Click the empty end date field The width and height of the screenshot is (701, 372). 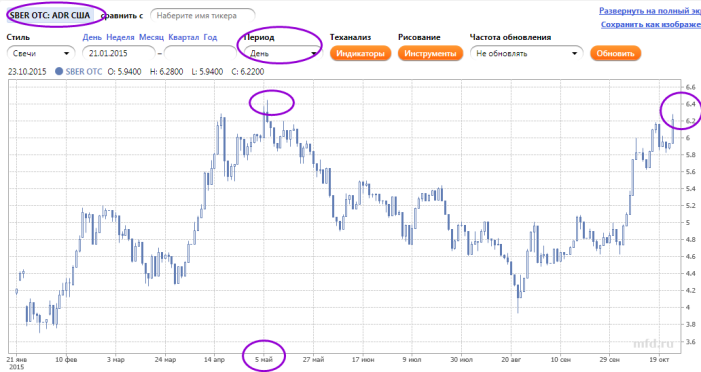coord(200,53)
